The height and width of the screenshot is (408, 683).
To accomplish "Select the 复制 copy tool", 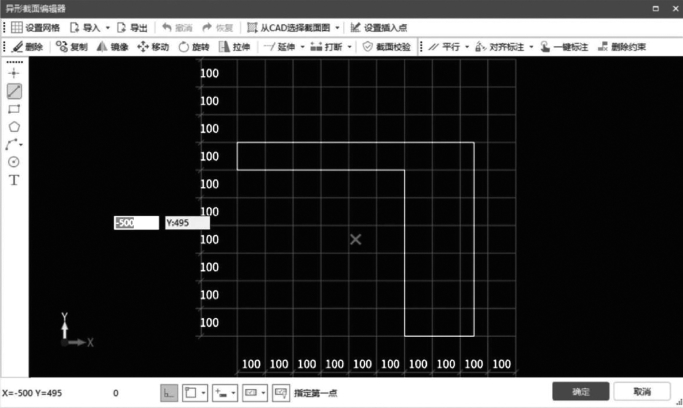I will point(72,47).
